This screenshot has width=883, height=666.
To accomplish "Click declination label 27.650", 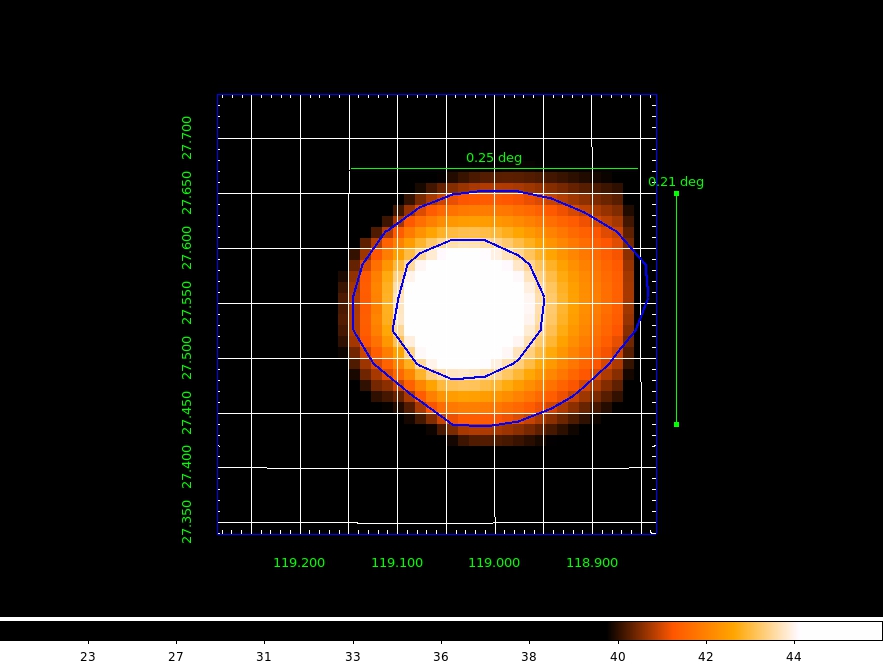I will pos(186,193).
